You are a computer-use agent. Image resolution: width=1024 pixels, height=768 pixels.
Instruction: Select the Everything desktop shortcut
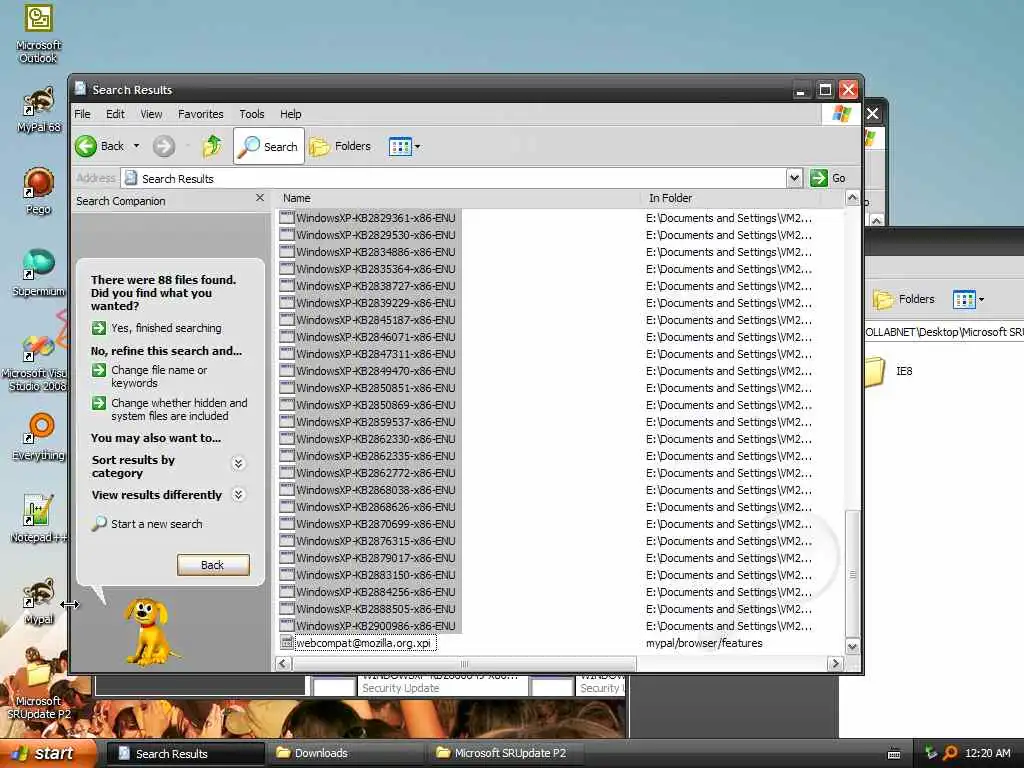point(39,436)
